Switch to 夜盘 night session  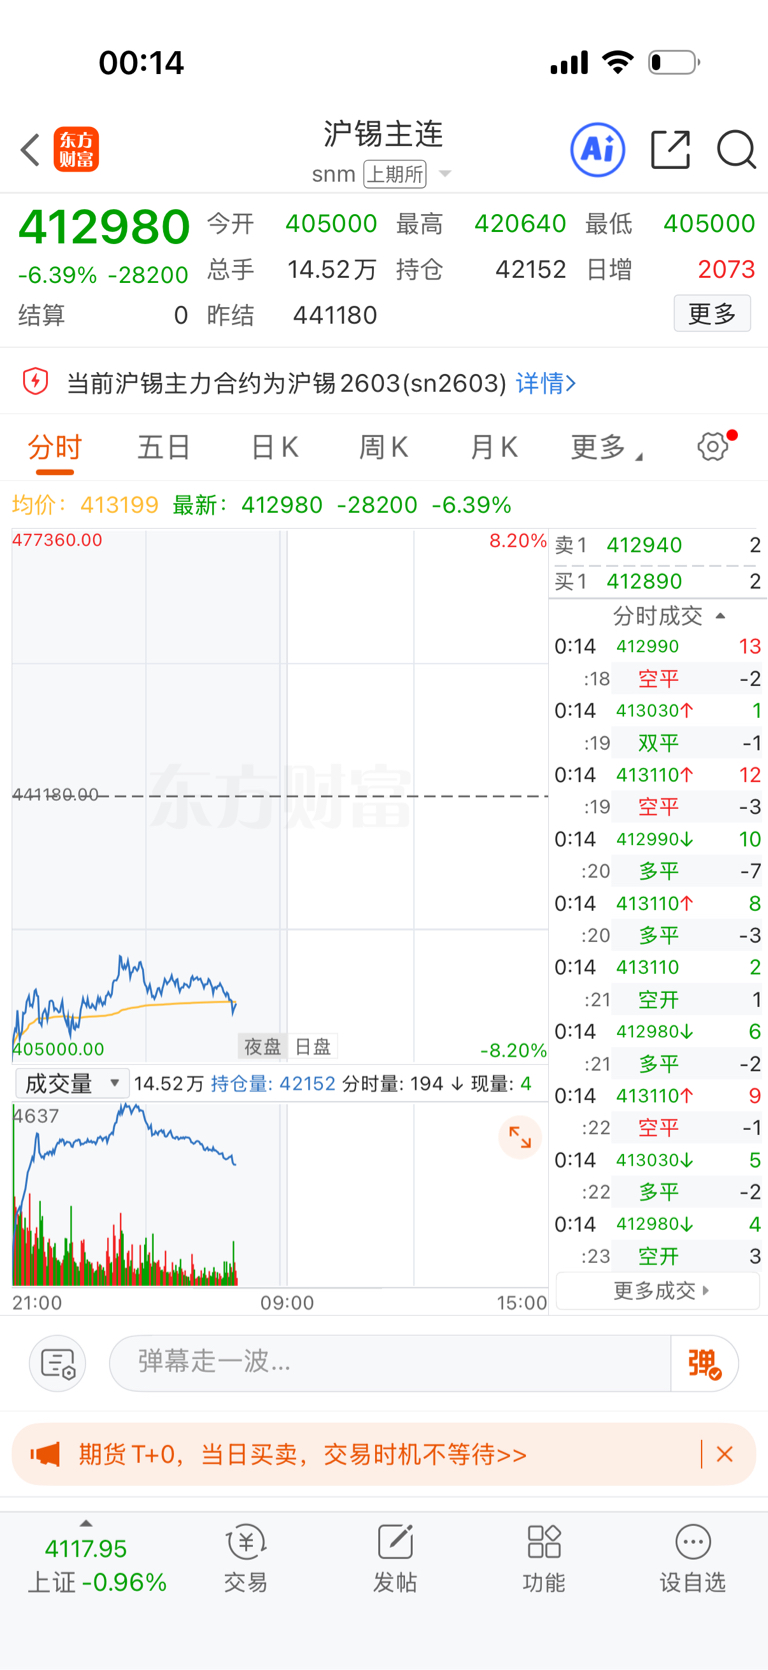pos(263,1047)
